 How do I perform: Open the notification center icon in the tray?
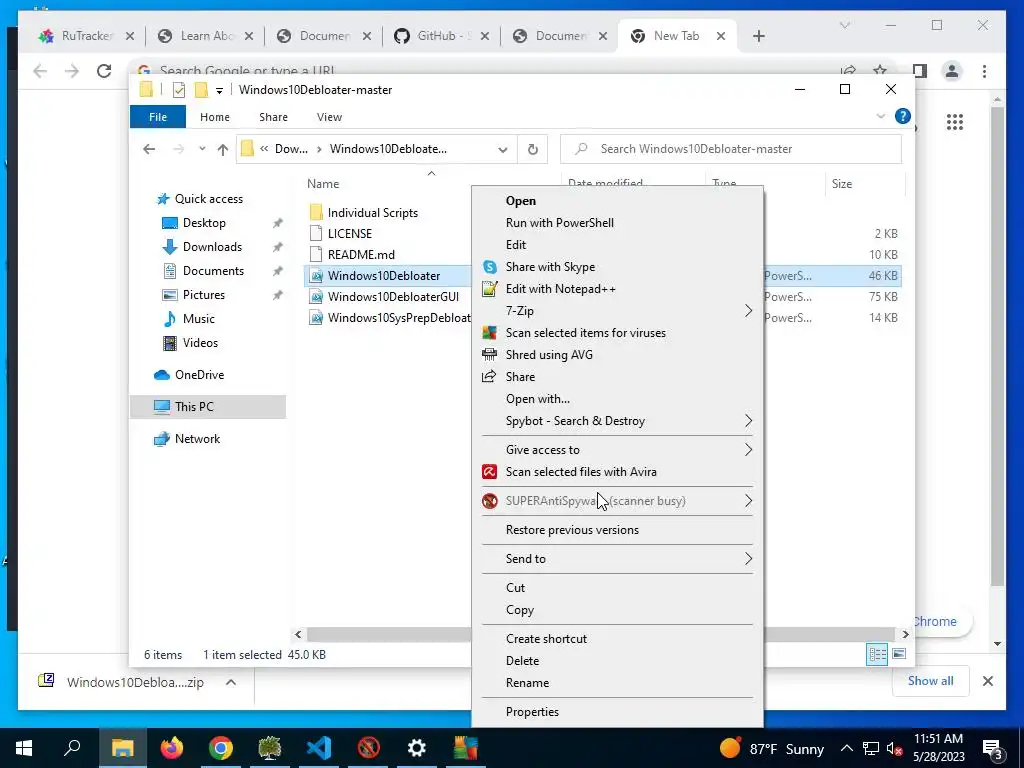click(993, 749)
